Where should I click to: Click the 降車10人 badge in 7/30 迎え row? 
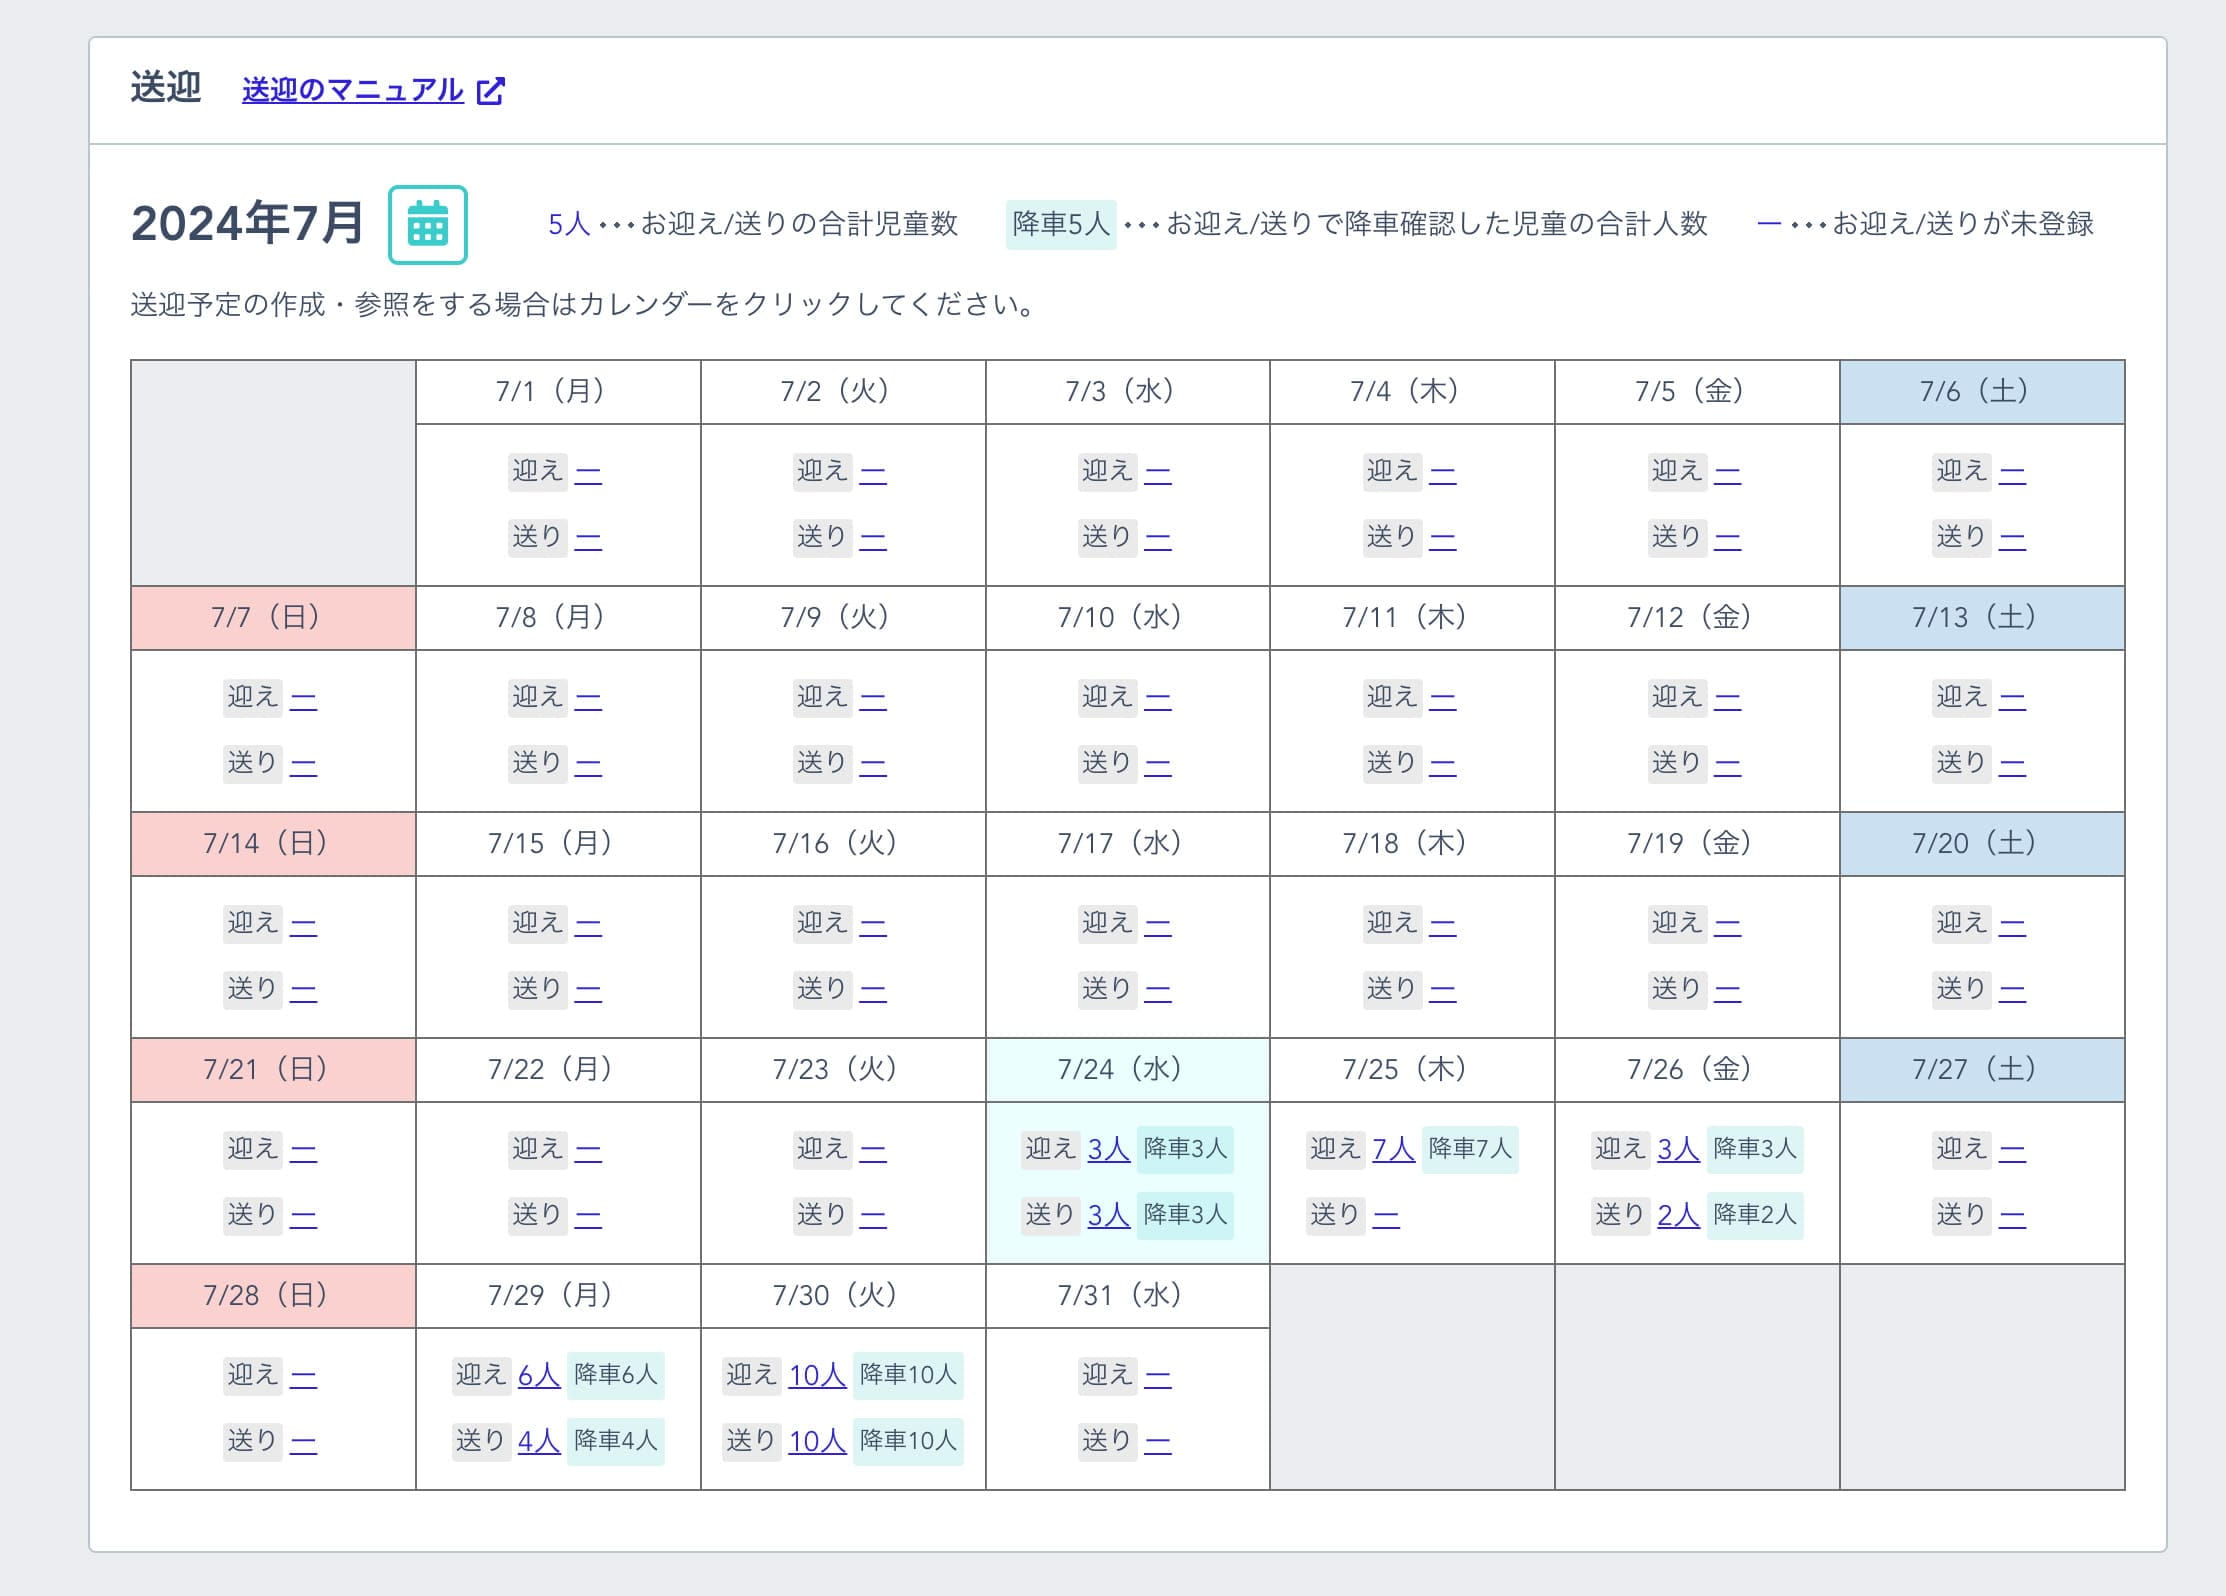[x=908, y=1375]
